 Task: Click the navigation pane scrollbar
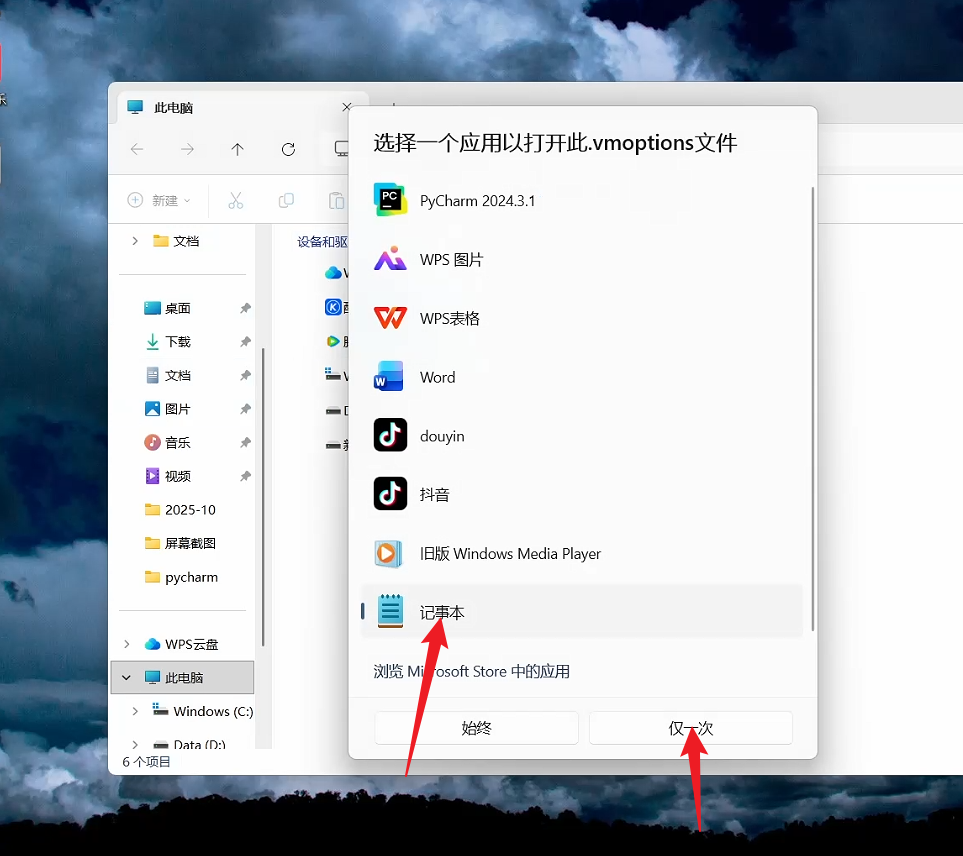coord(263,497)
